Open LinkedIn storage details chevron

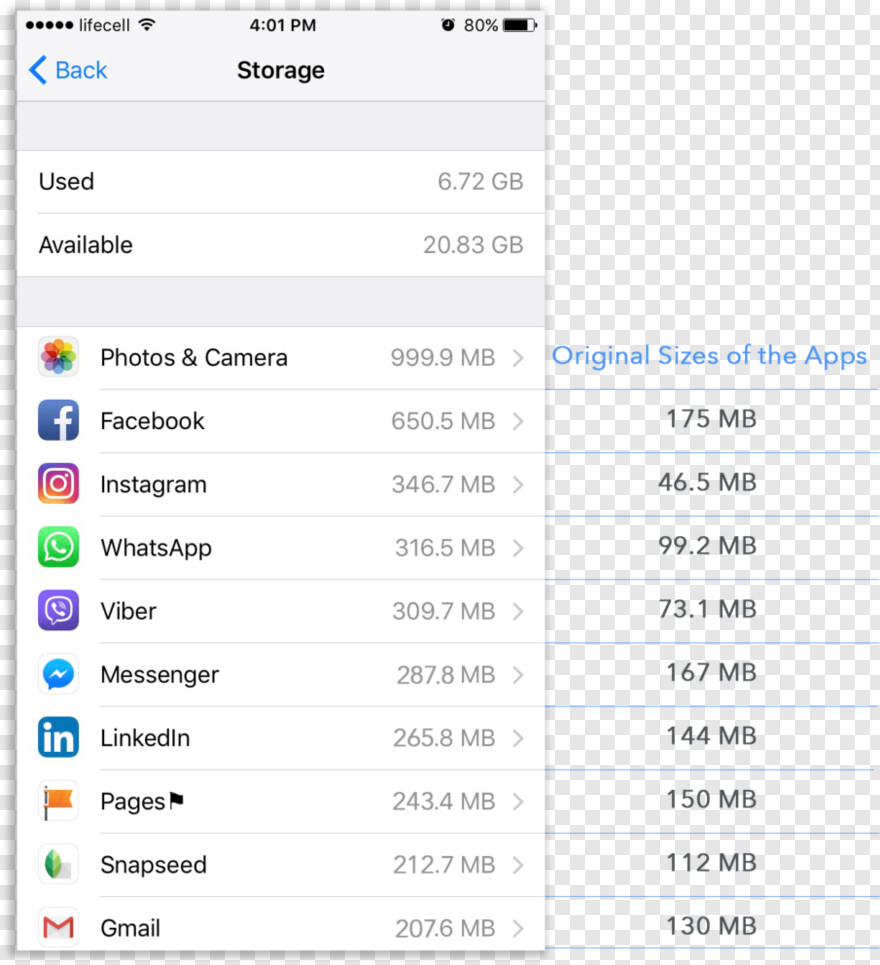[x=518, y=739]
